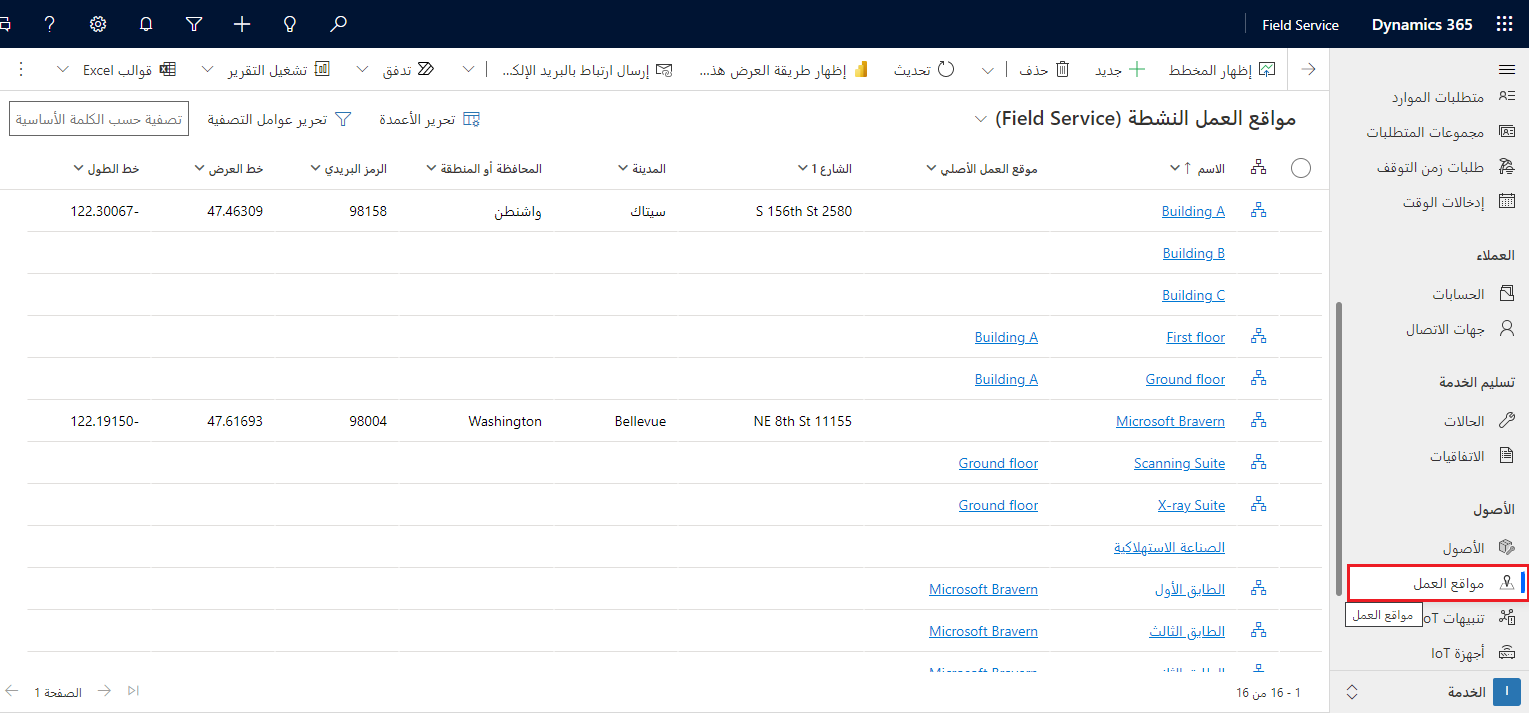Click إظهار المخطط show chart button
This screenshot has width=1529, height=713.
click(x=1223, y=70)
